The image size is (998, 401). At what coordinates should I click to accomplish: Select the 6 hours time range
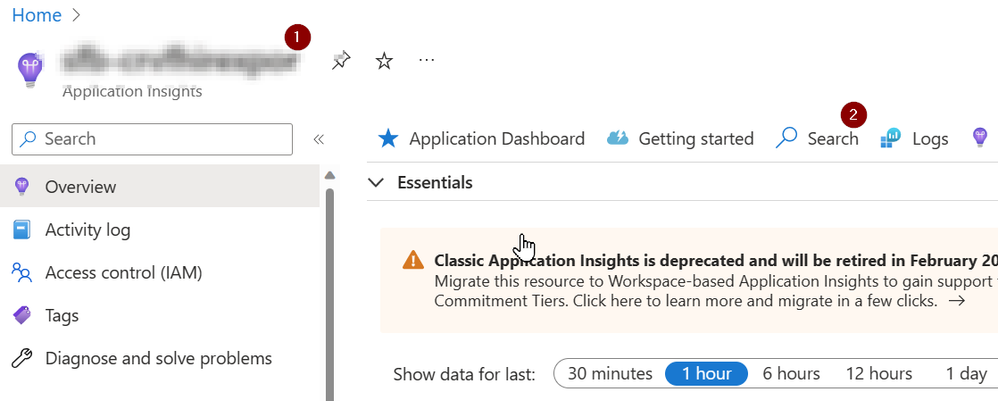click(x=791, y=374)
